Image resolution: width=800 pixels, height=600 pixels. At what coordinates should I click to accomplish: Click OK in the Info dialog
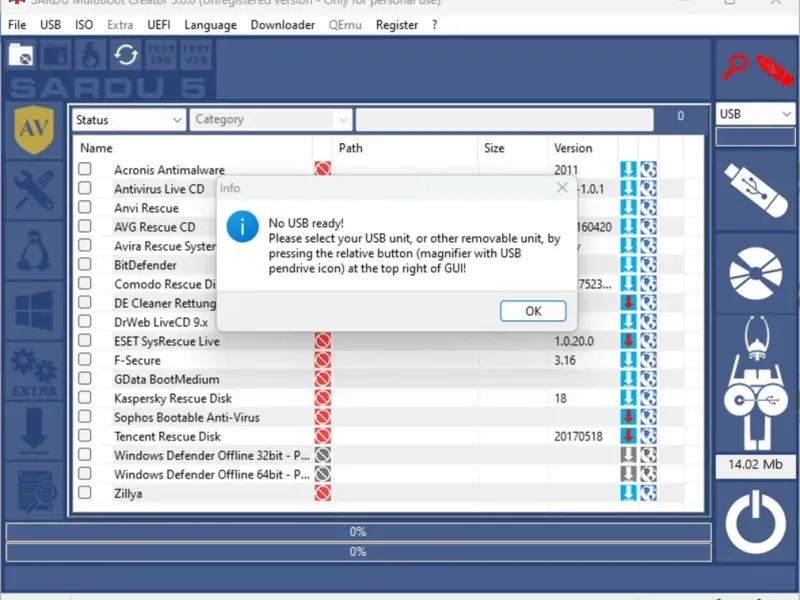[533, 311]
